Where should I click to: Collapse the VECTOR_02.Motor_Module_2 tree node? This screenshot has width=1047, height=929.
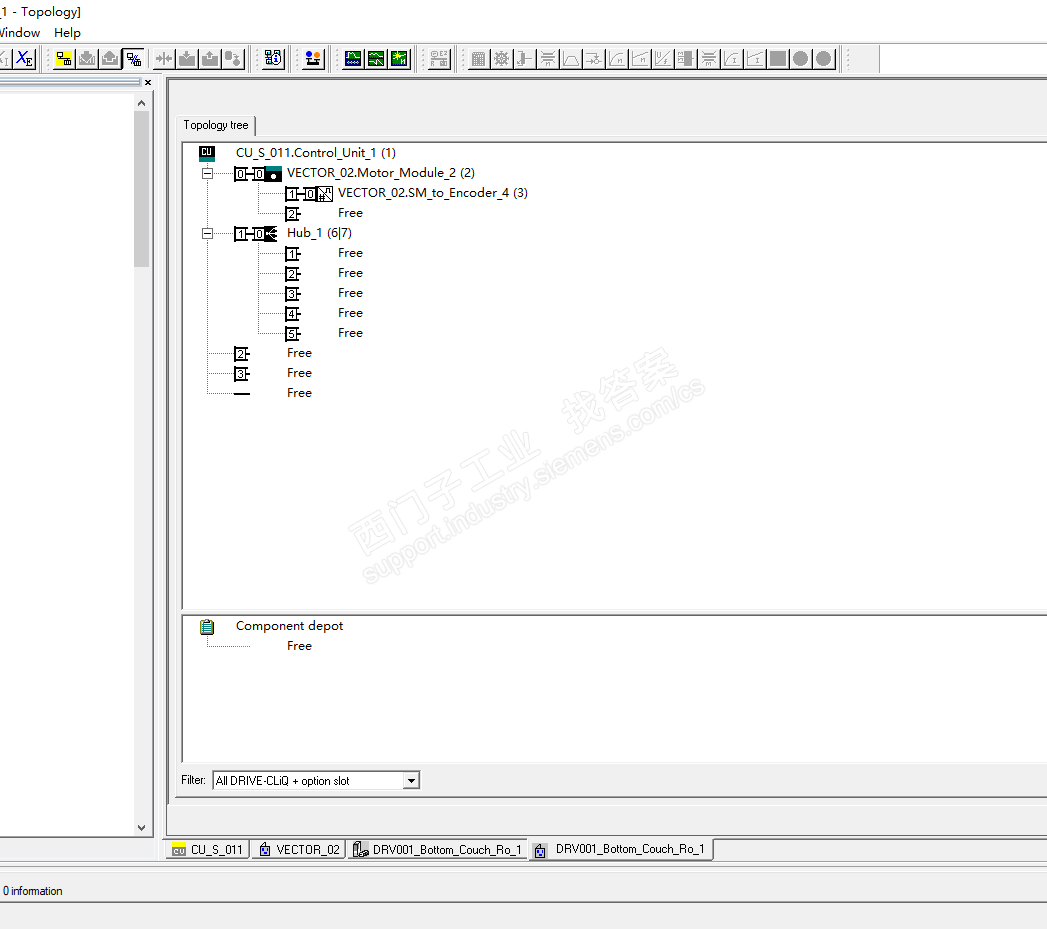[x=208, y=174]
